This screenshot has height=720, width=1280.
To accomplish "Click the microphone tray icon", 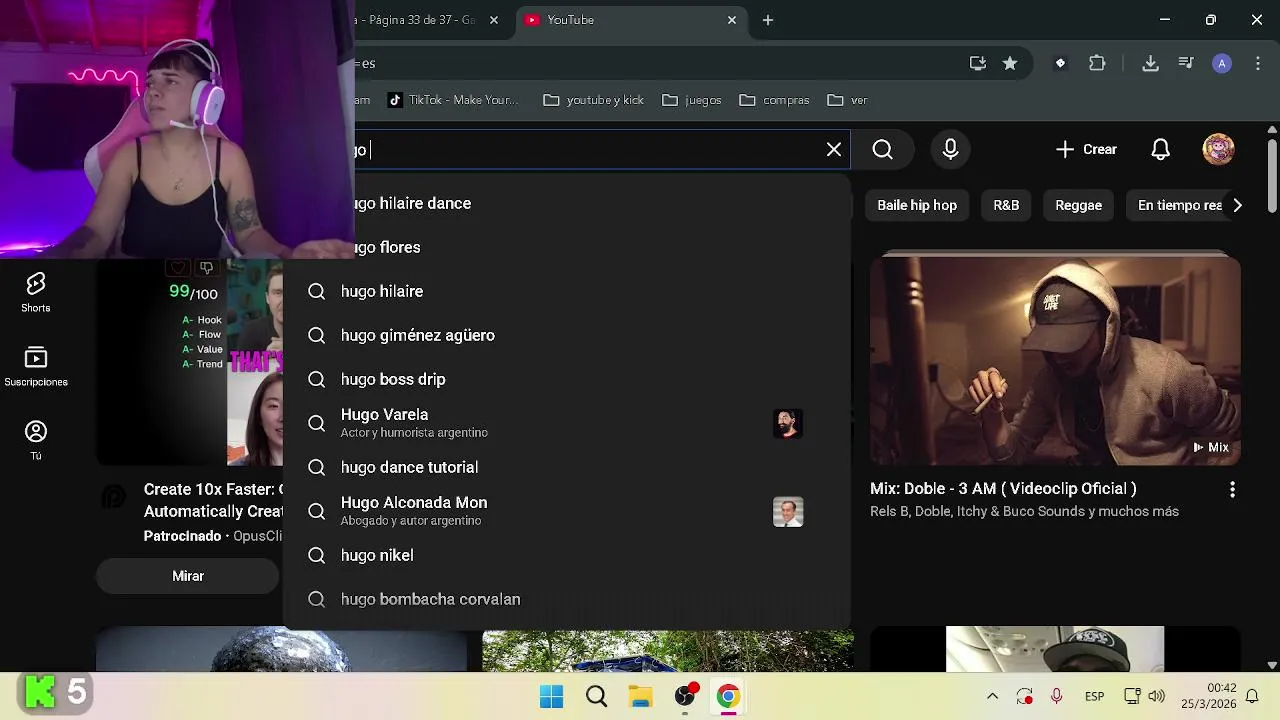I will click(x=1056, y=696).
